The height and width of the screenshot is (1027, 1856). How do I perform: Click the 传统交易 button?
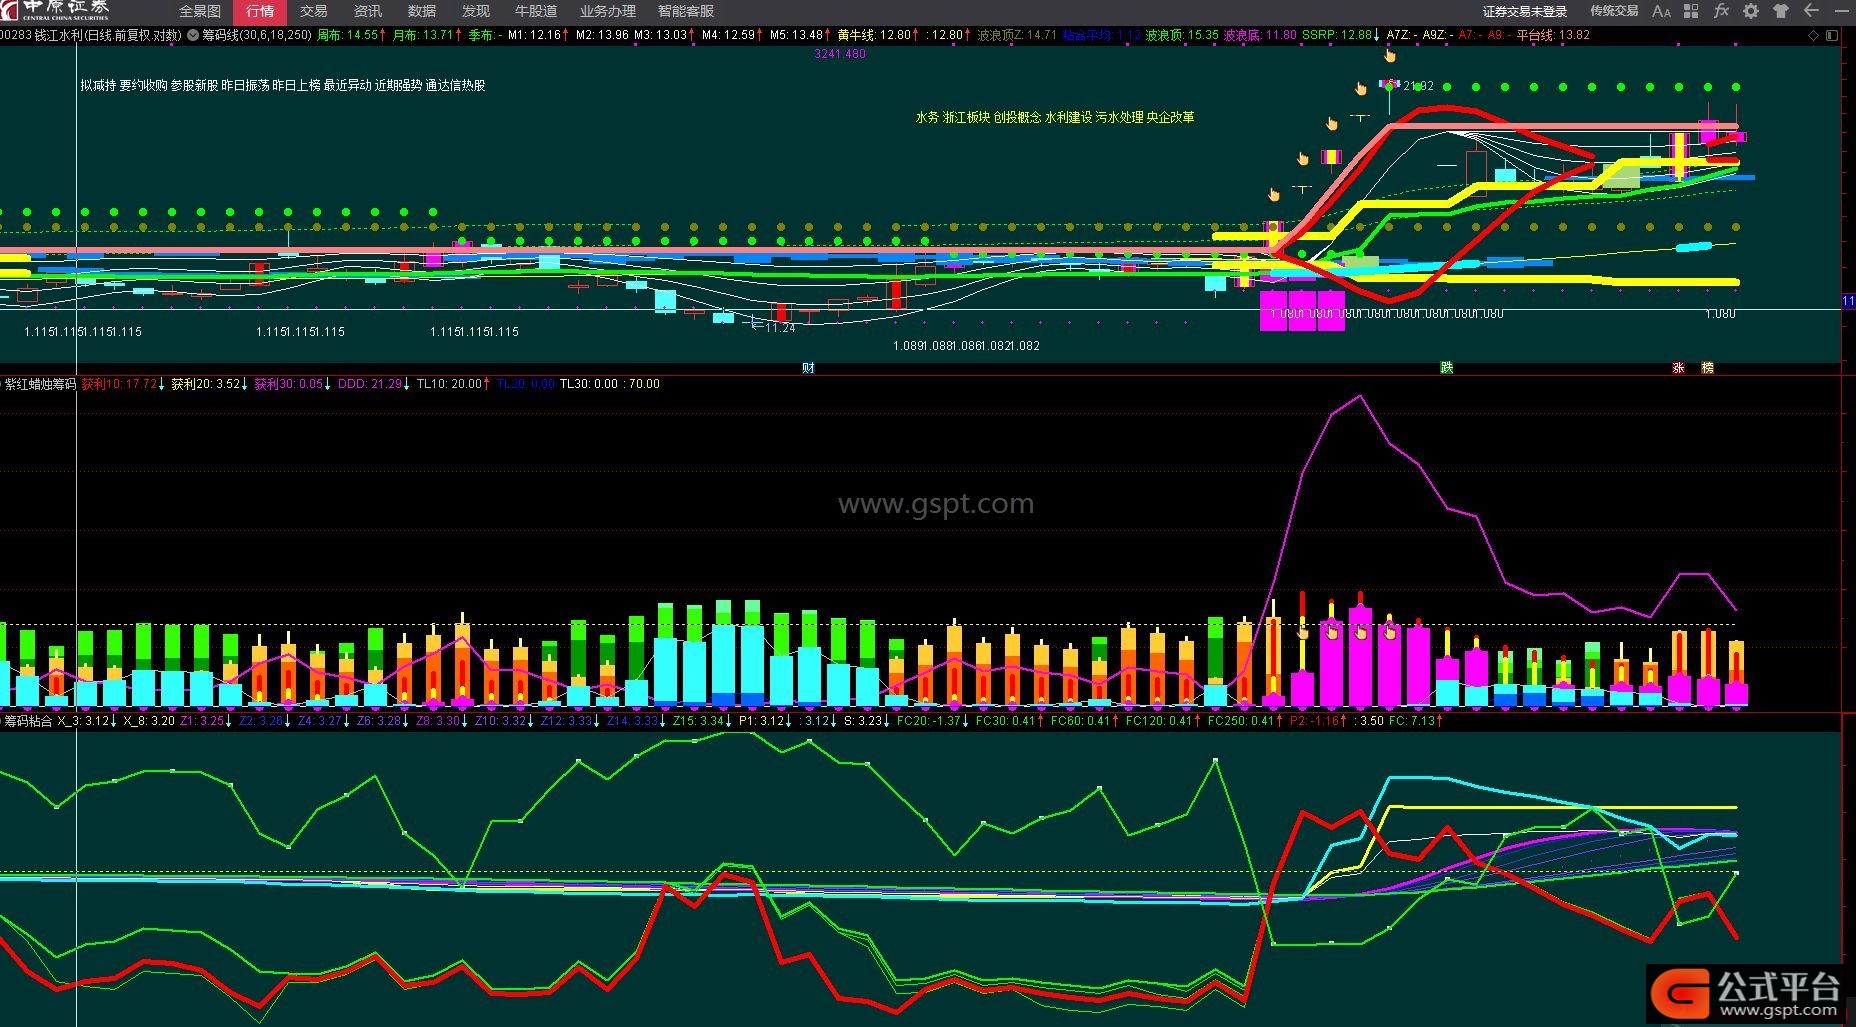point(1614,11)
